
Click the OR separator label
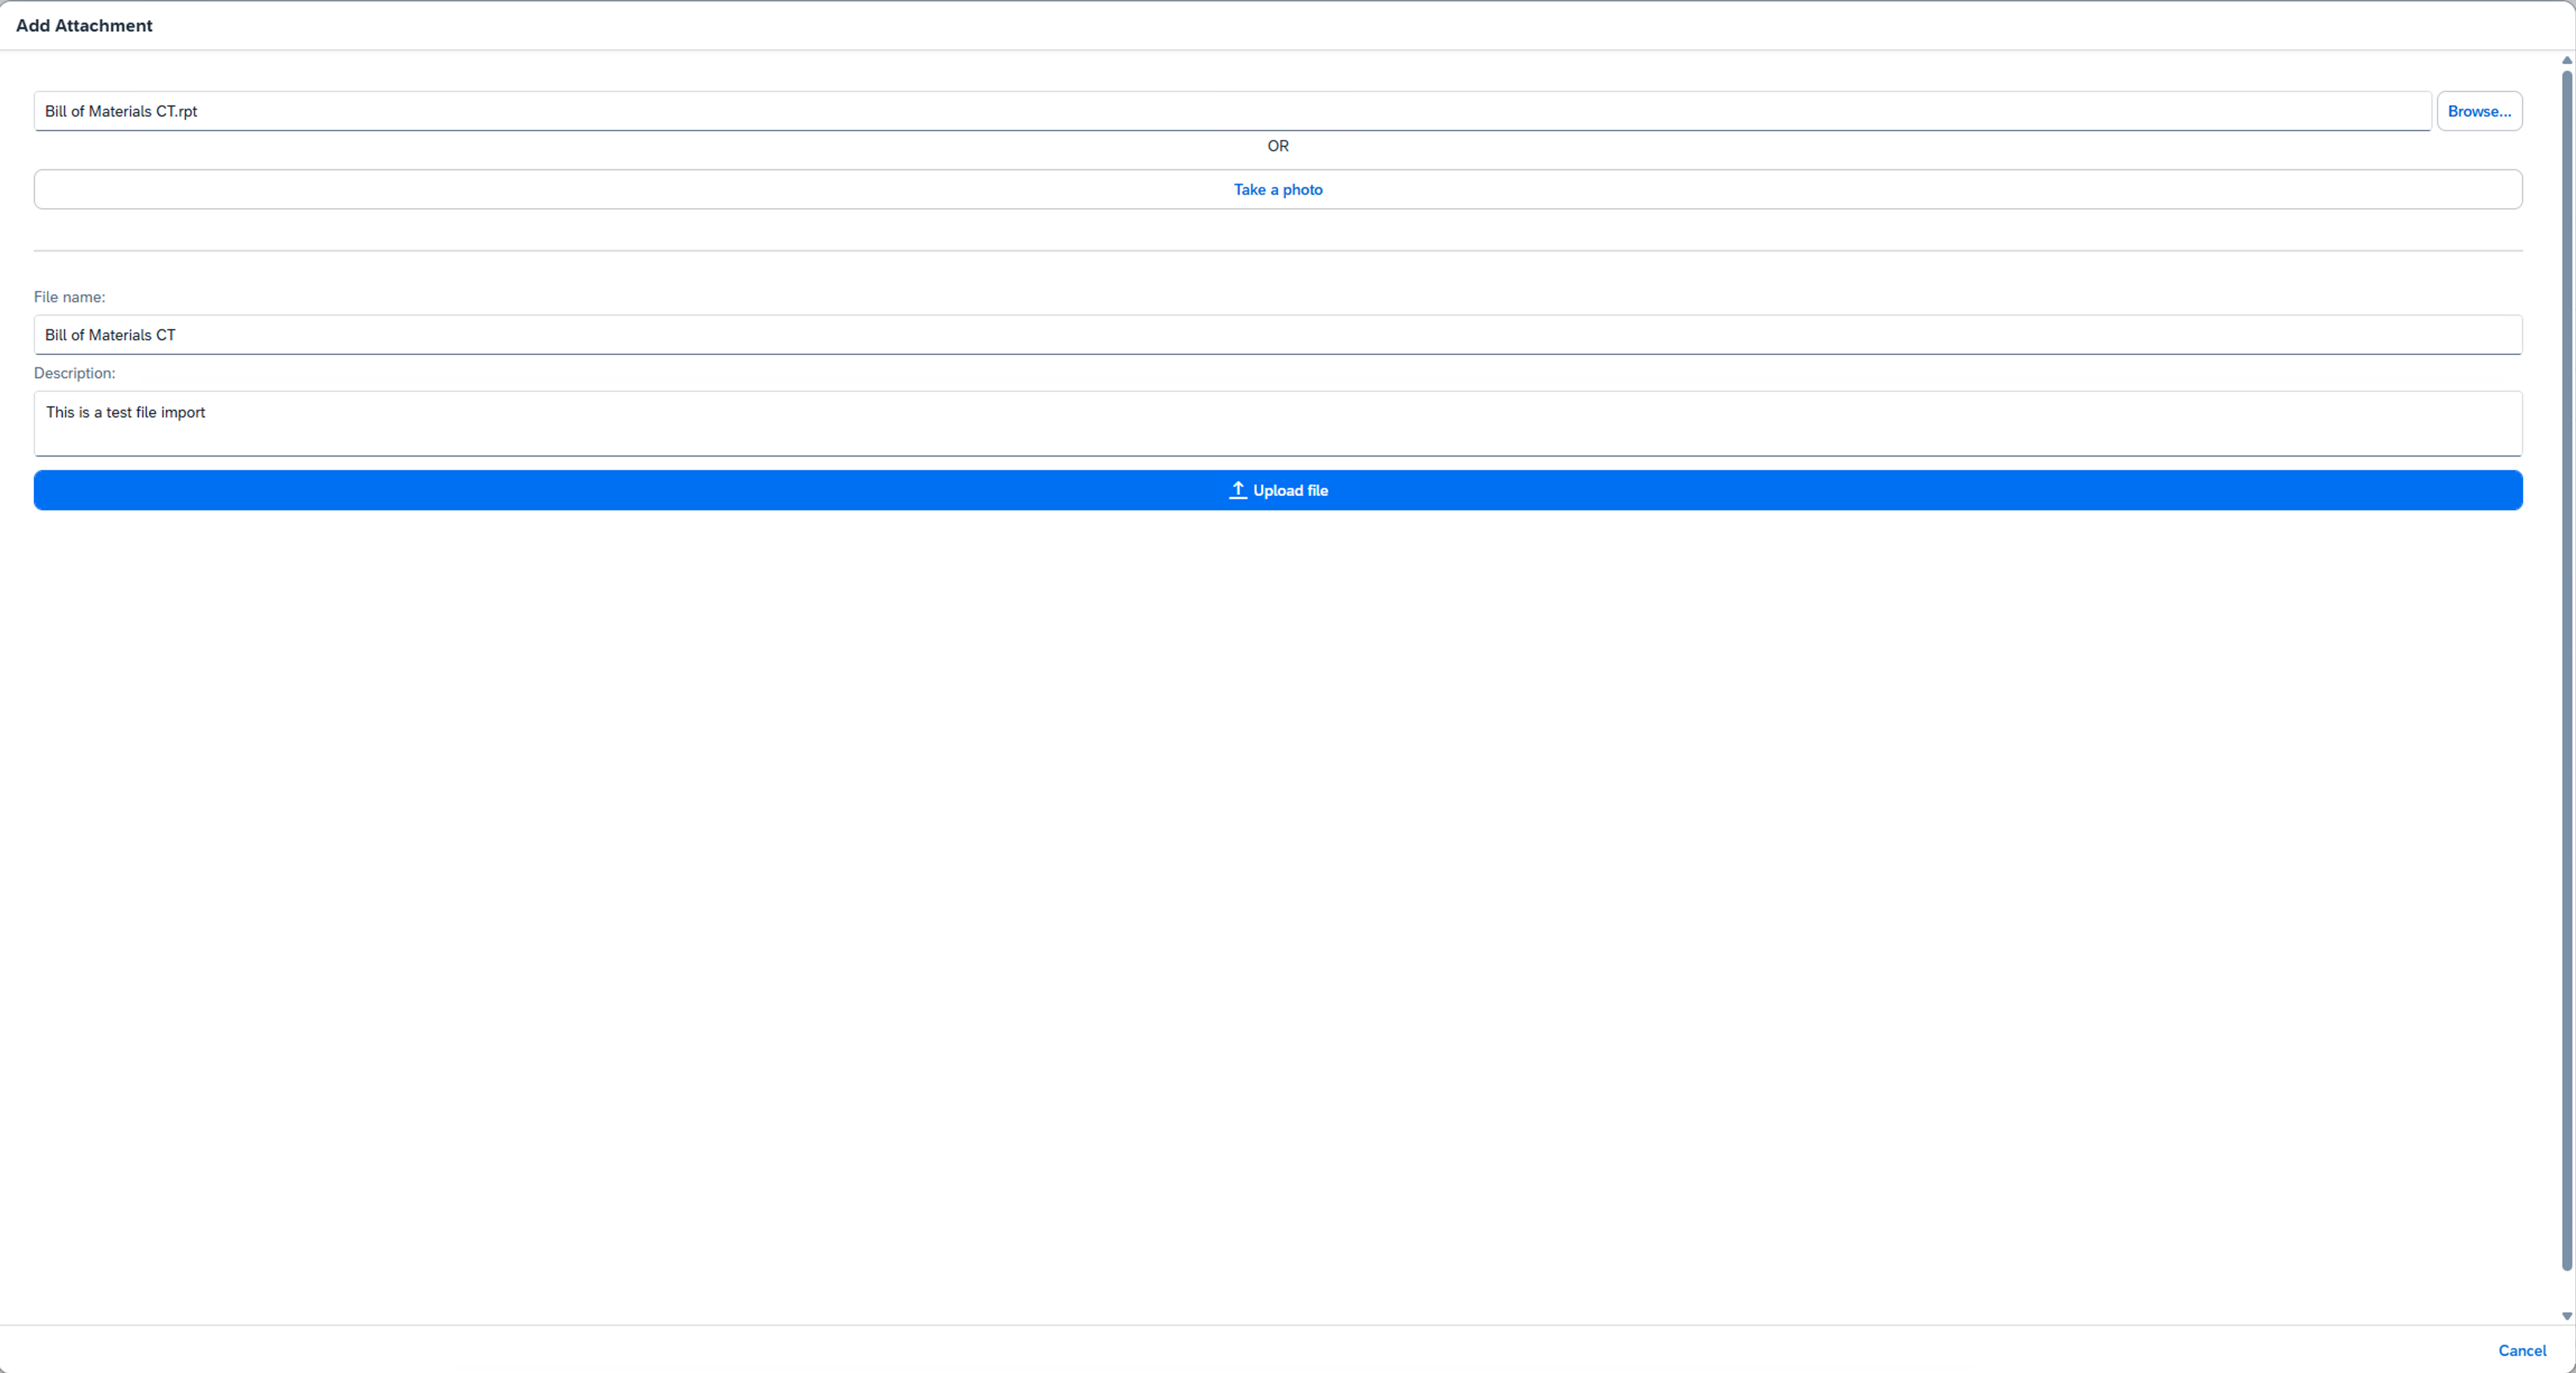[1277, 146]
